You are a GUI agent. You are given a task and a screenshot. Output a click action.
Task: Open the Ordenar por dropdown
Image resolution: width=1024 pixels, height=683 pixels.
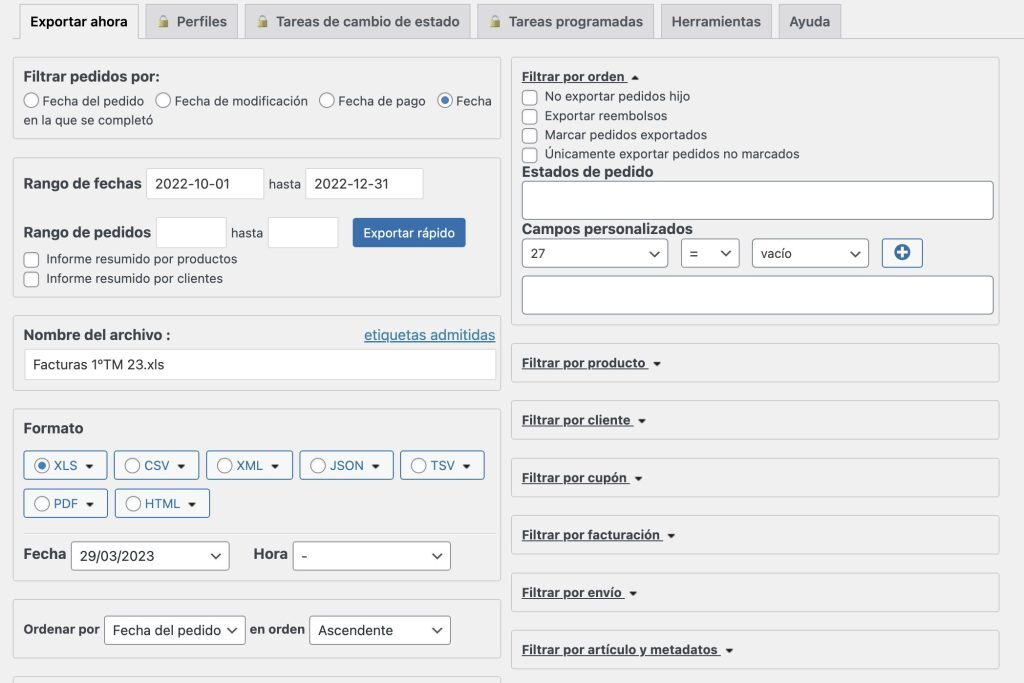tap(174, 630)
